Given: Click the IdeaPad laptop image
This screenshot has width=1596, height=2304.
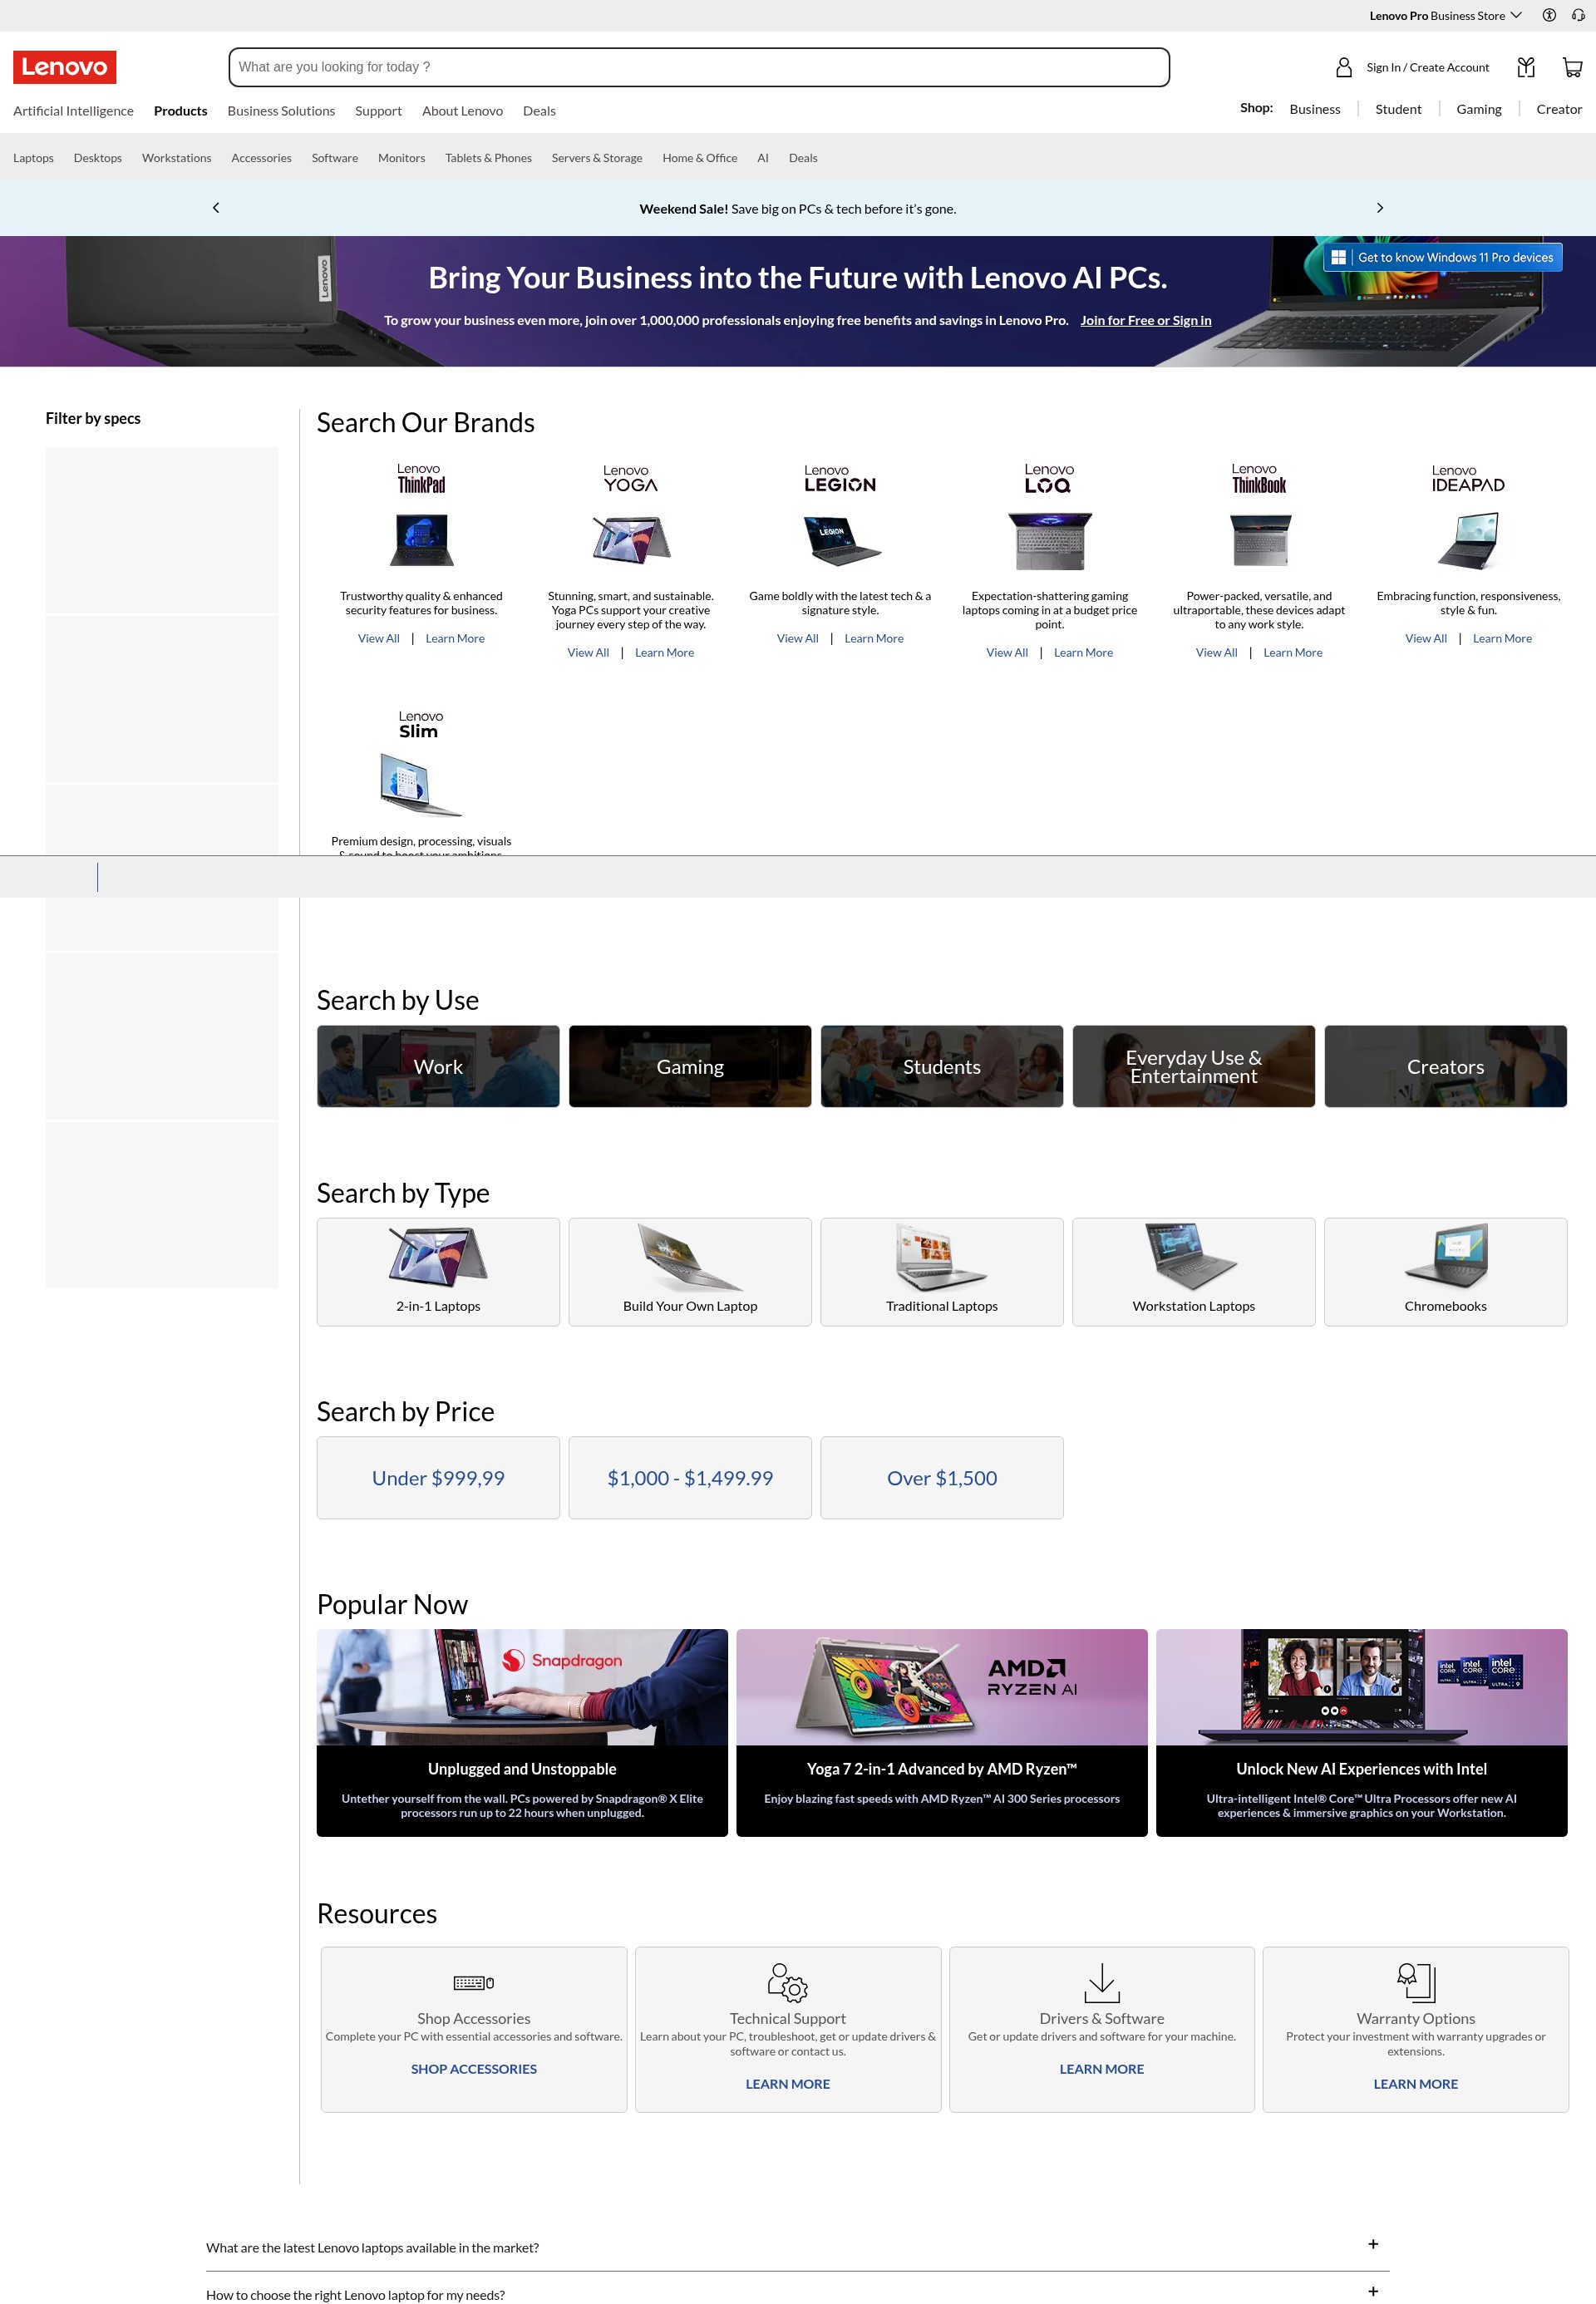Looking at the screenshot, I should pyautogui.click(x=1469, y=540).
